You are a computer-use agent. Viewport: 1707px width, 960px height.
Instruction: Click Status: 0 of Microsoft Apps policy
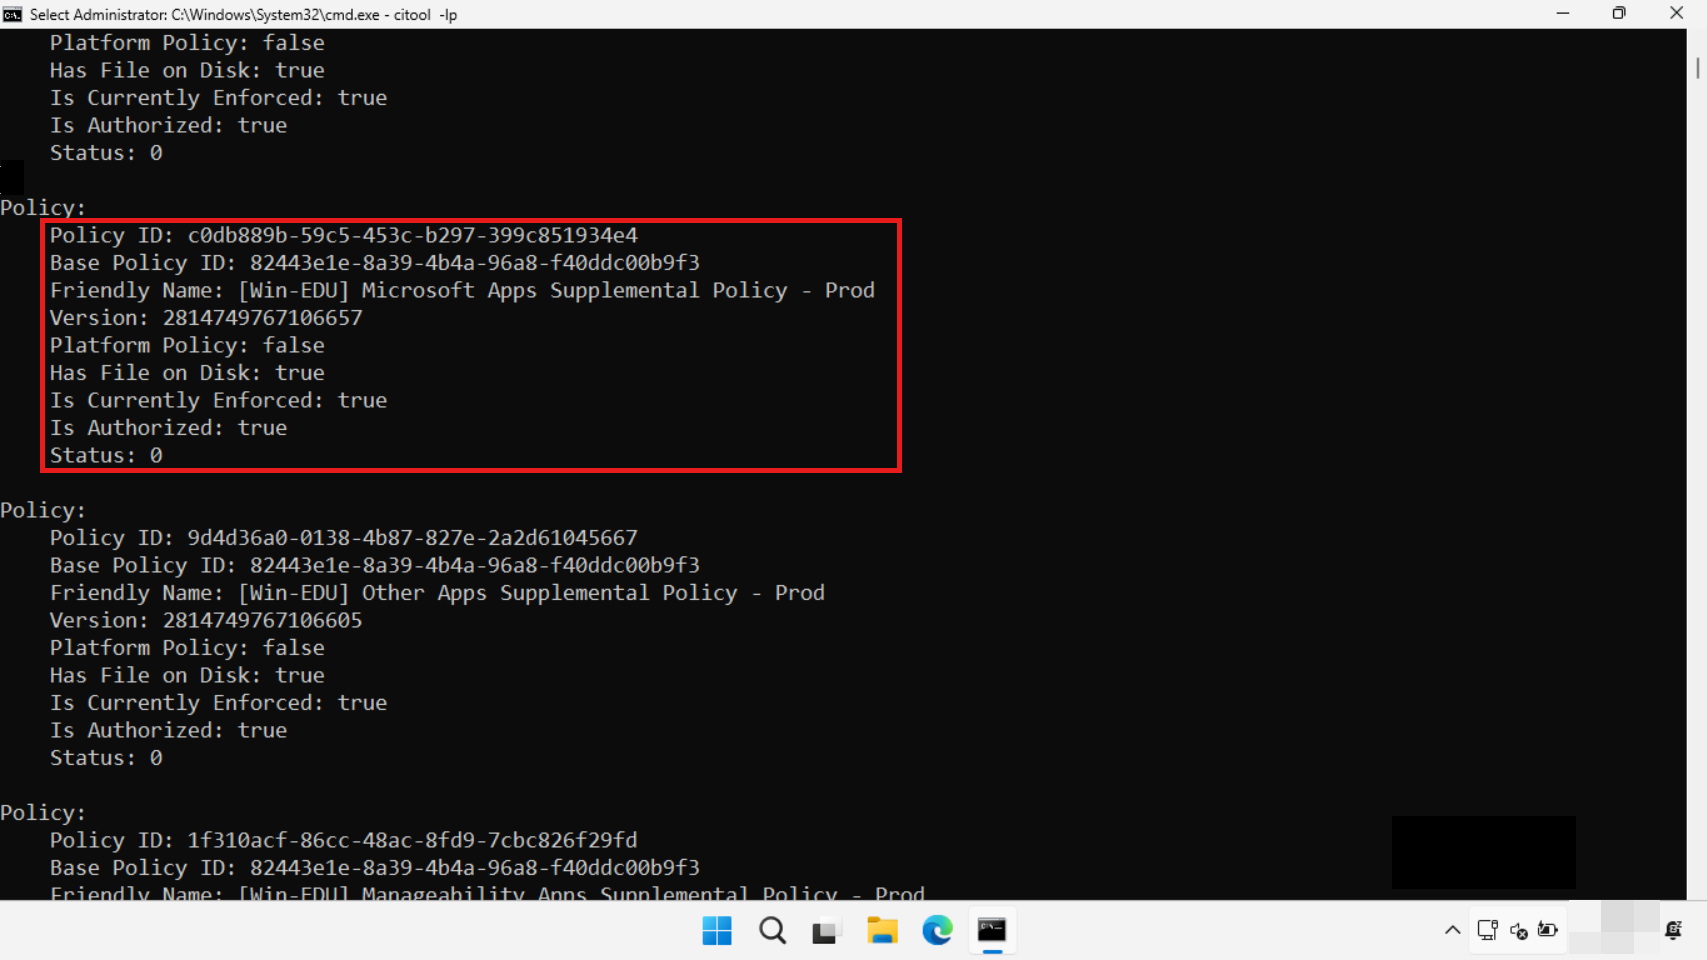point(106,455)
